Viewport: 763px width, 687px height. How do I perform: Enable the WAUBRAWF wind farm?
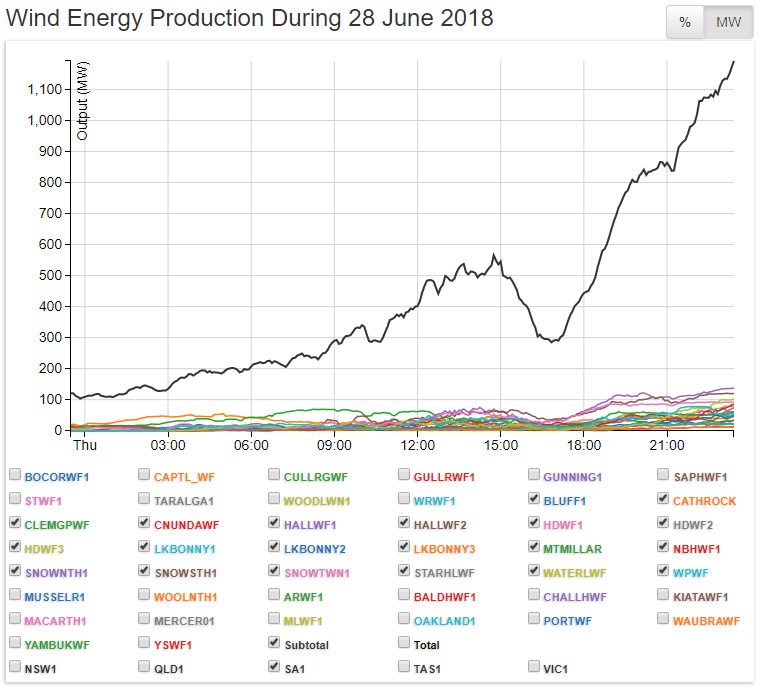coord(665,619)
